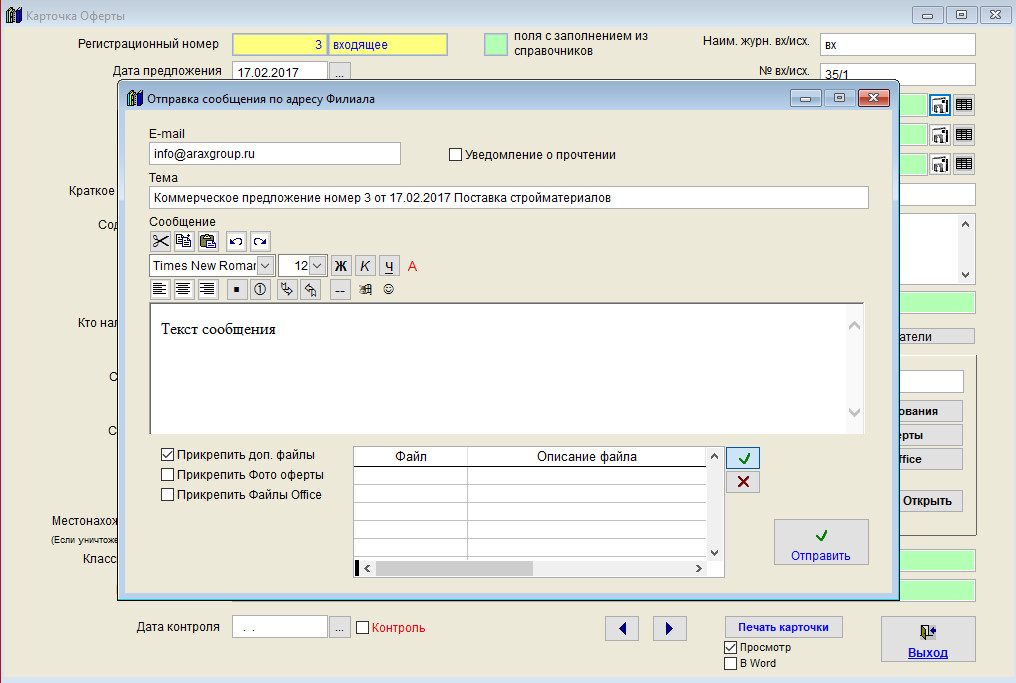Insert a smiley emoticon
The image size is (1016, 683).
point(388,290)
